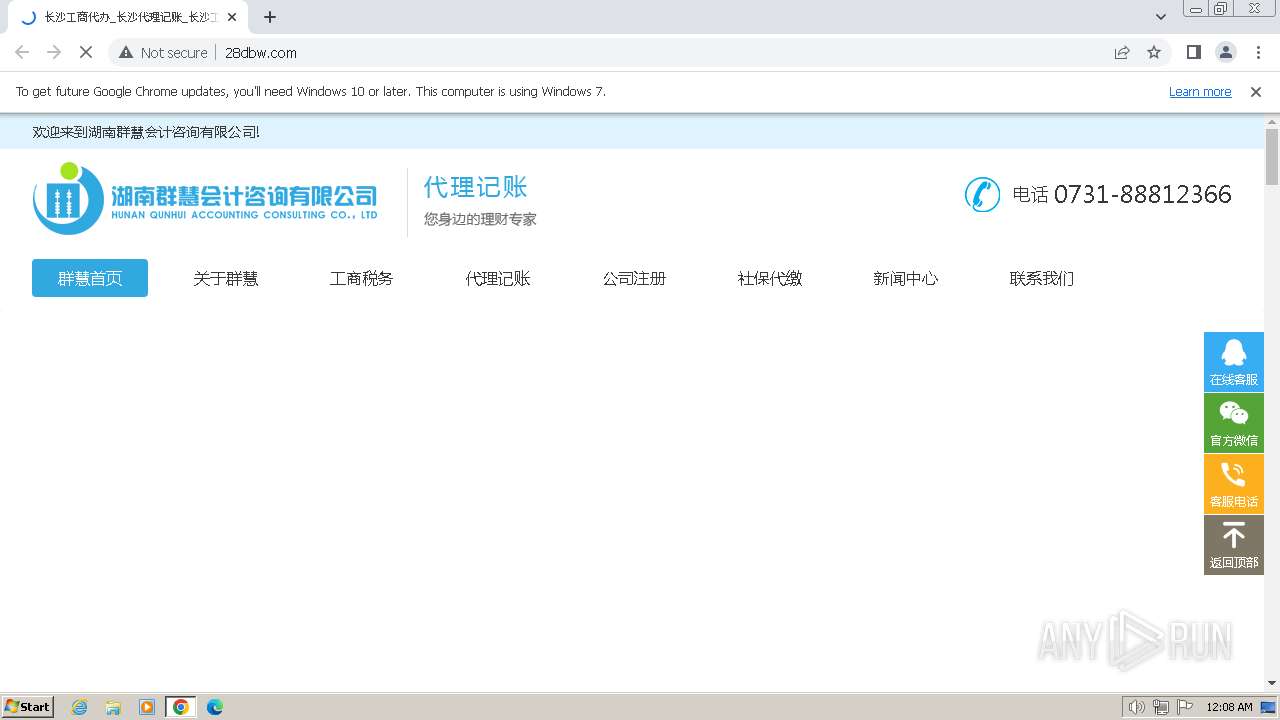Open the 工商税务 menu item
1280x720 pixels.
pos(362,278)
